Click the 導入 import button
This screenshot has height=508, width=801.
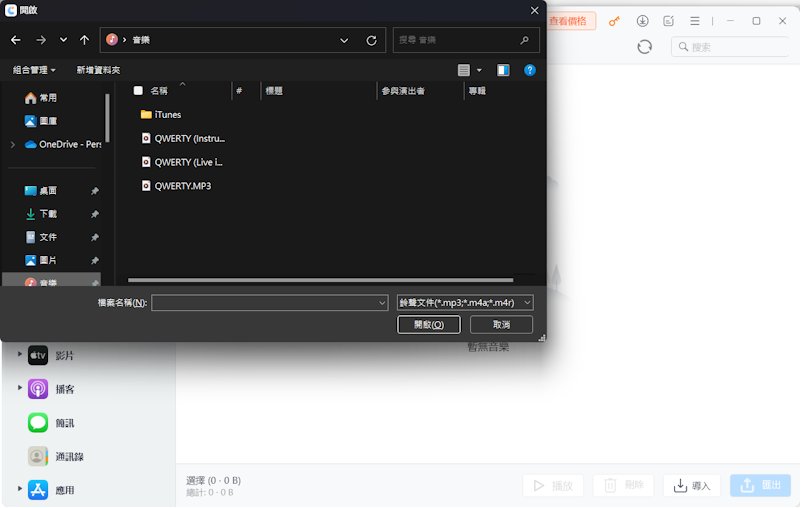692,486
